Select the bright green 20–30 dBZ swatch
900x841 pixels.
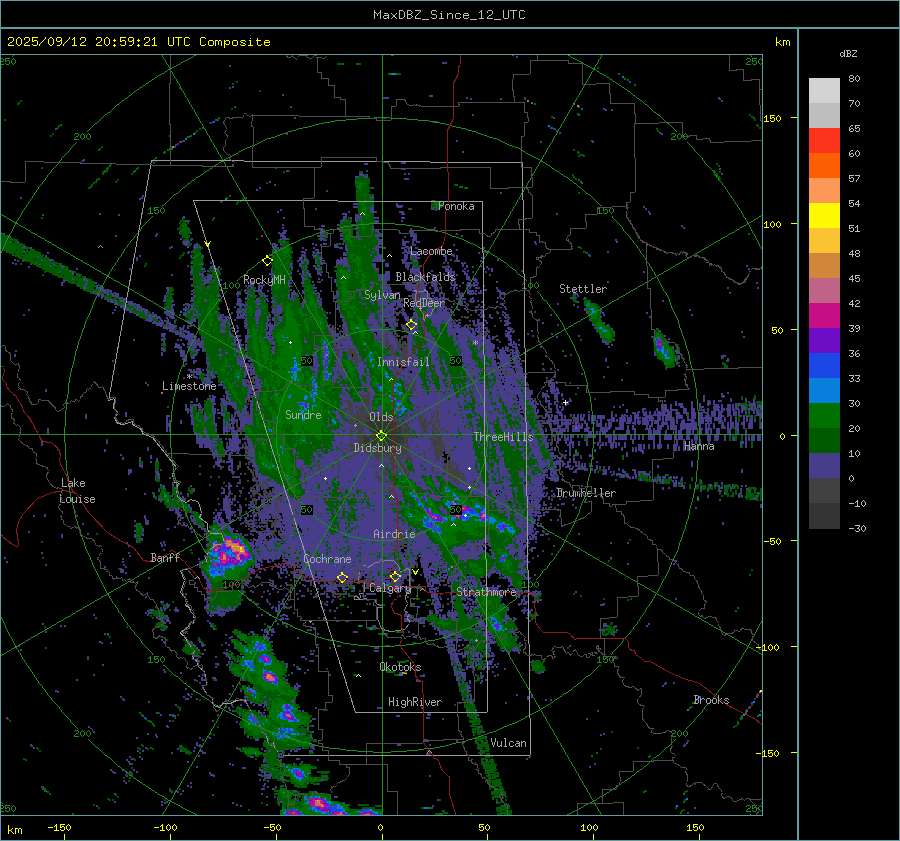[824, 416]
